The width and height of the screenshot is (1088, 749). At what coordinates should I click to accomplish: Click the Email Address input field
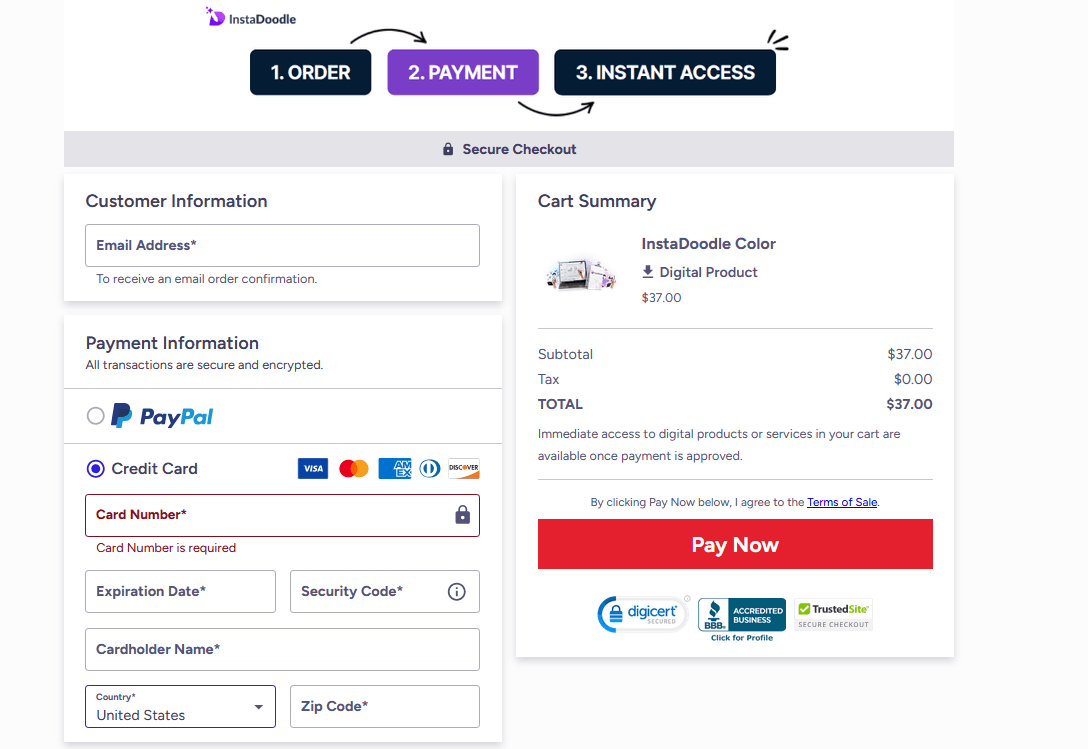[x=282, y=245]
